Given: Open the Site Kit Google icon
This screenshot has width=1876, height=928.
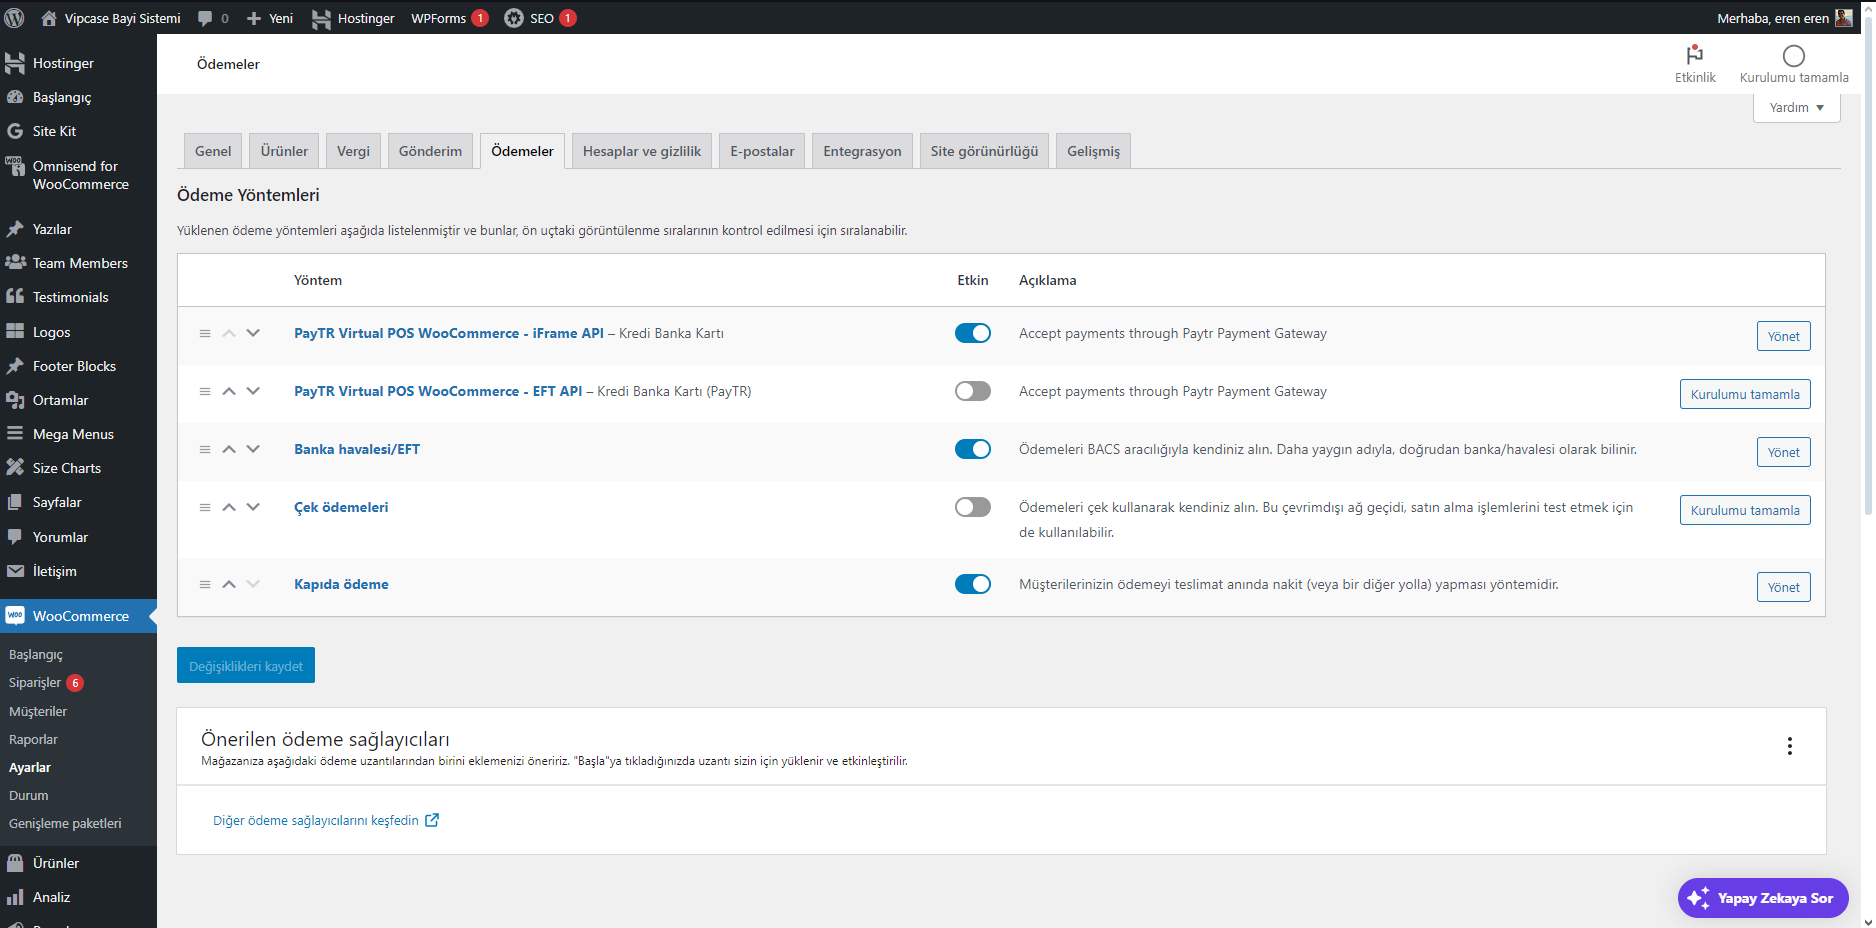Looking at the screenshot, I should pyautogui.click(x=15, y=131).
